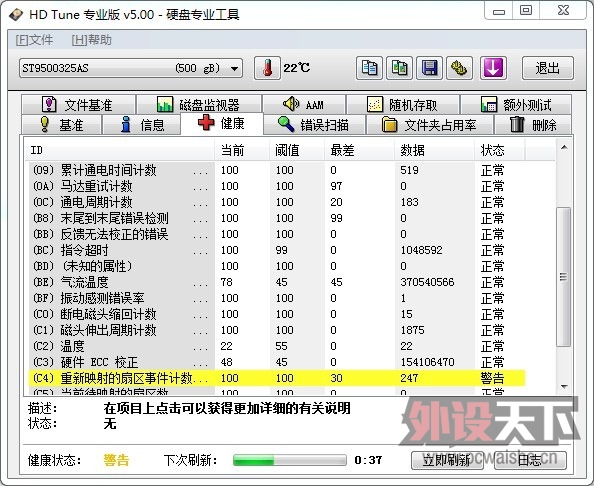
Task: Click the 立即刷新 button
Action: (447, 460)
